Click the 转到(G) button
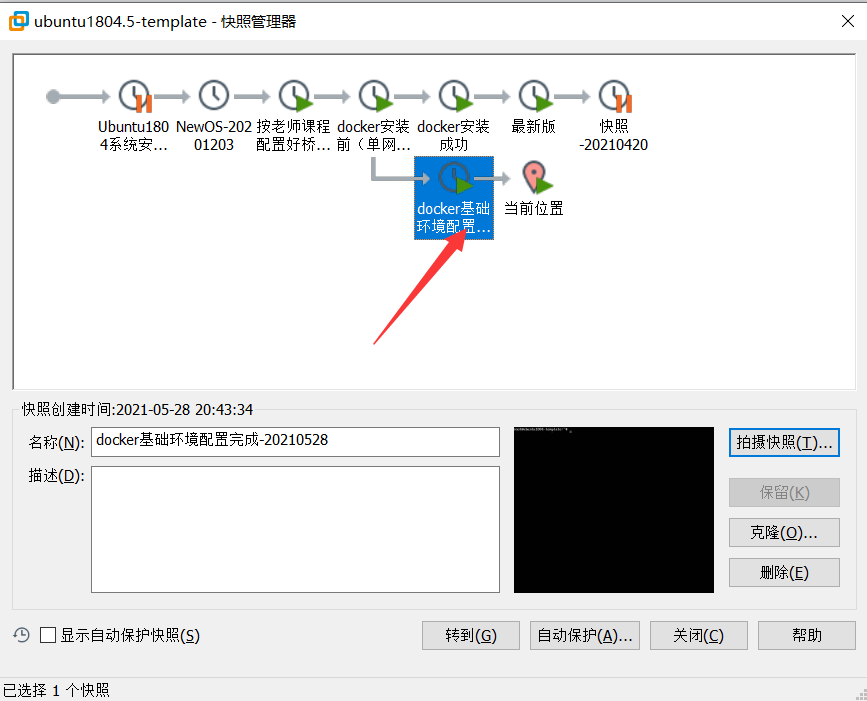The width and height of the screenshot is (867, 701). [471, 635]
